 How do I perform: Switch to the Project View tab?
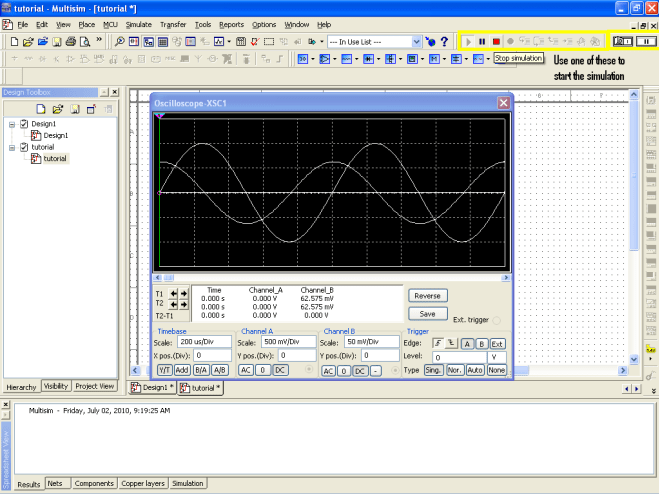point(95,386)
